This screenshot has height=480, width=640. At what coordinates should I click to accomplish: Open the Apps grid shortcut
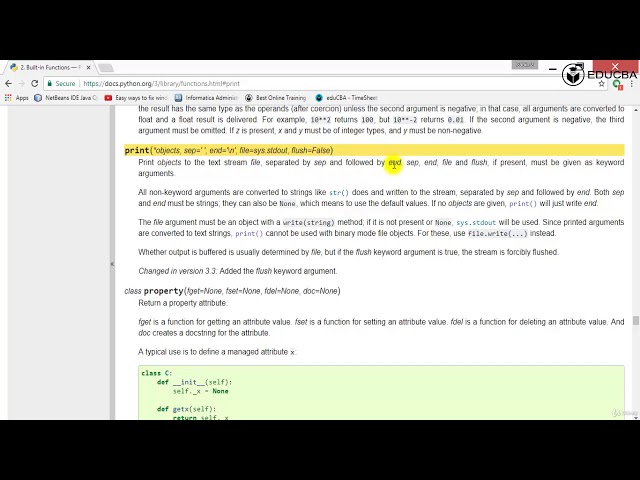coord(16,98)
